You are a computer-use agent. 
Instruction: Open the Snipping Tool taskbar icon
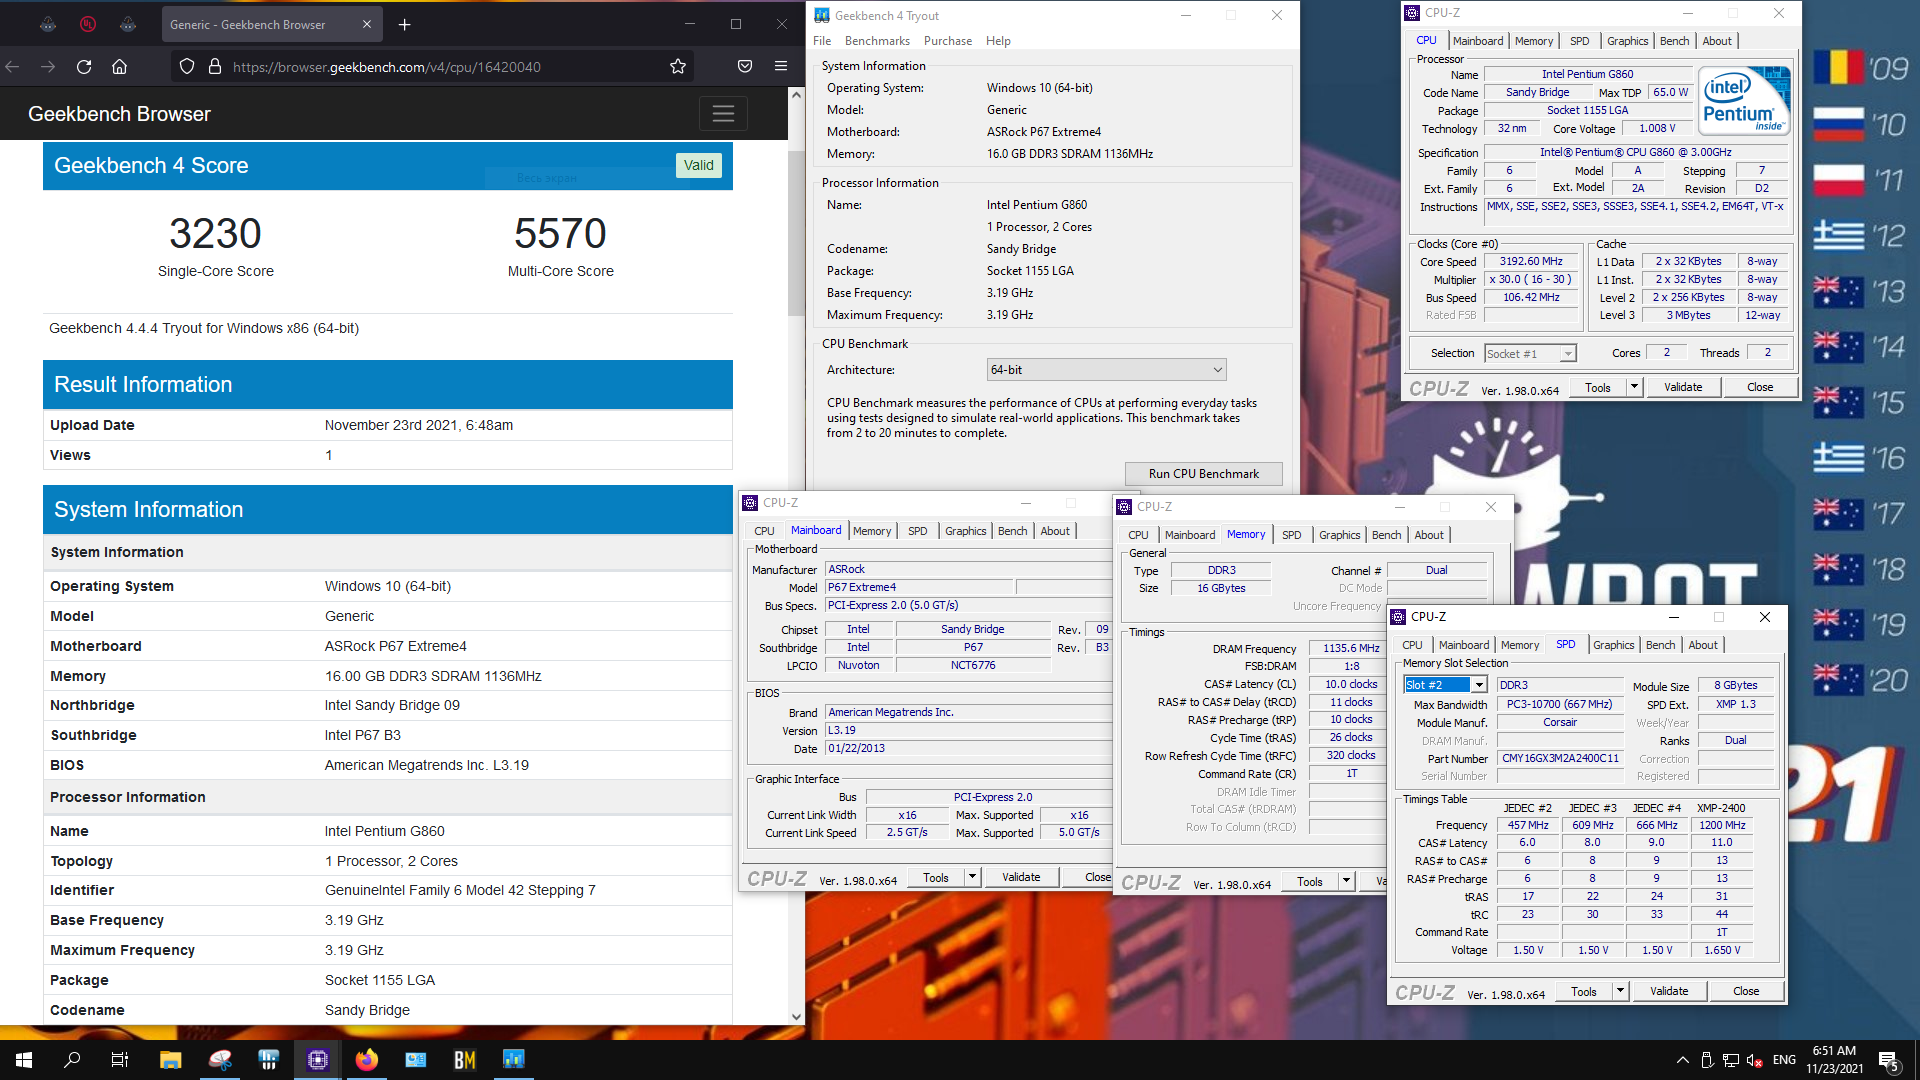(x=220, y=1060)
